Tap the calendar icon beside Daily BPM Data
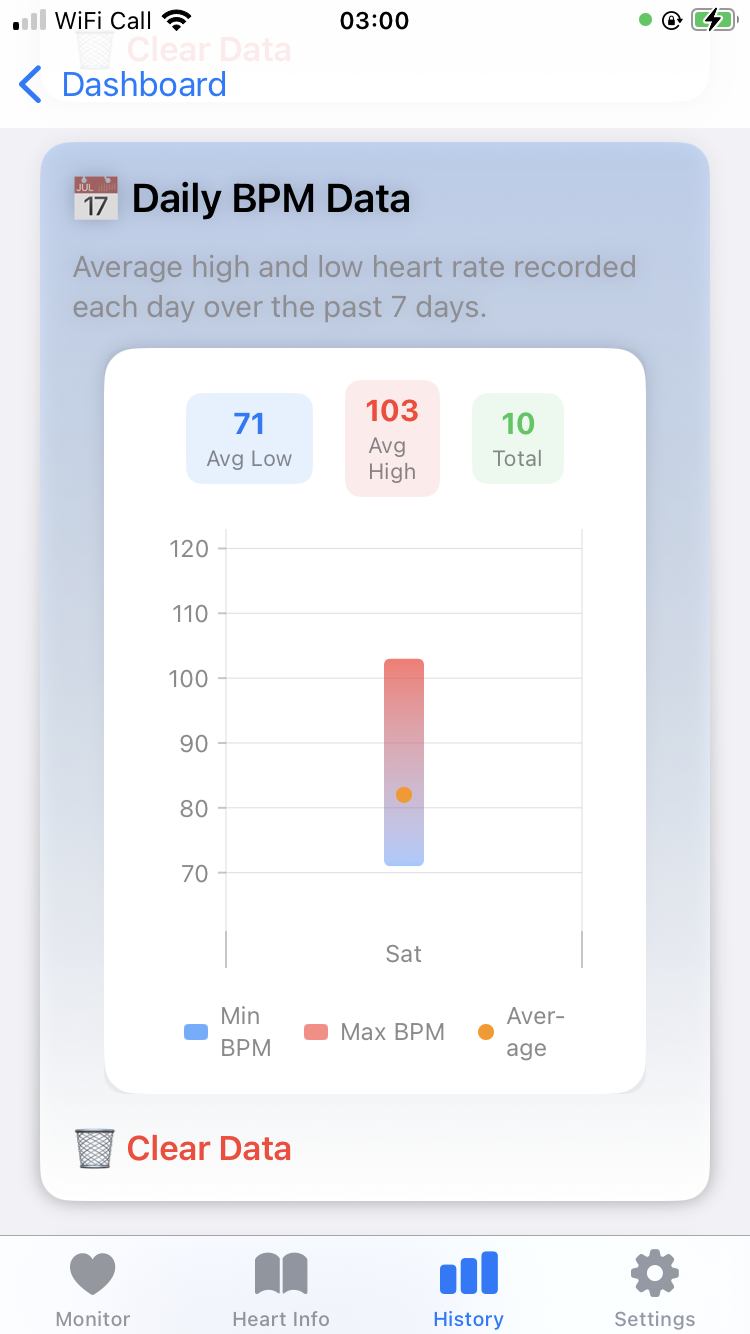This screenshot has width=750, height=1334. [x=96, y=198]
